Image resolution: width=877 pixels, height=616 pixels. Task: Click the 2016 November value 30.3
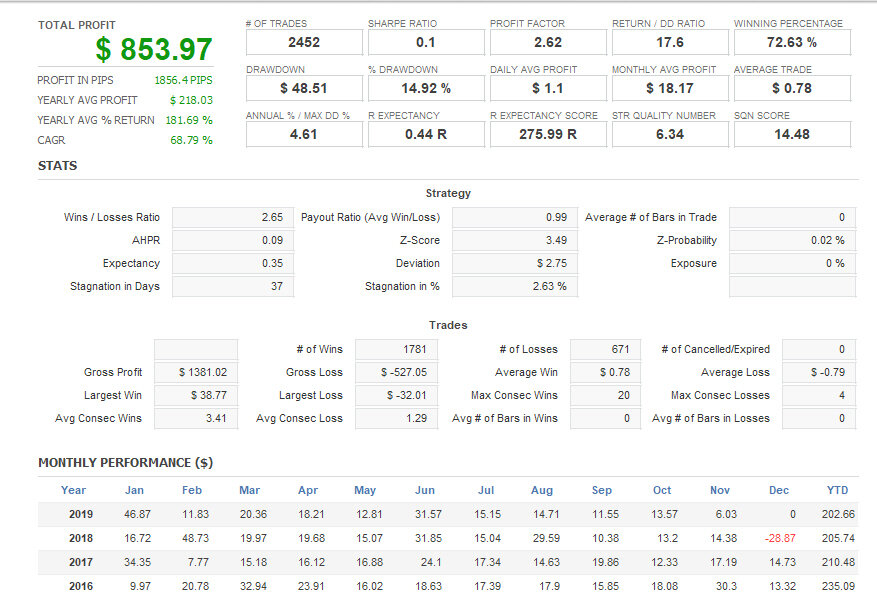(726, 586)
